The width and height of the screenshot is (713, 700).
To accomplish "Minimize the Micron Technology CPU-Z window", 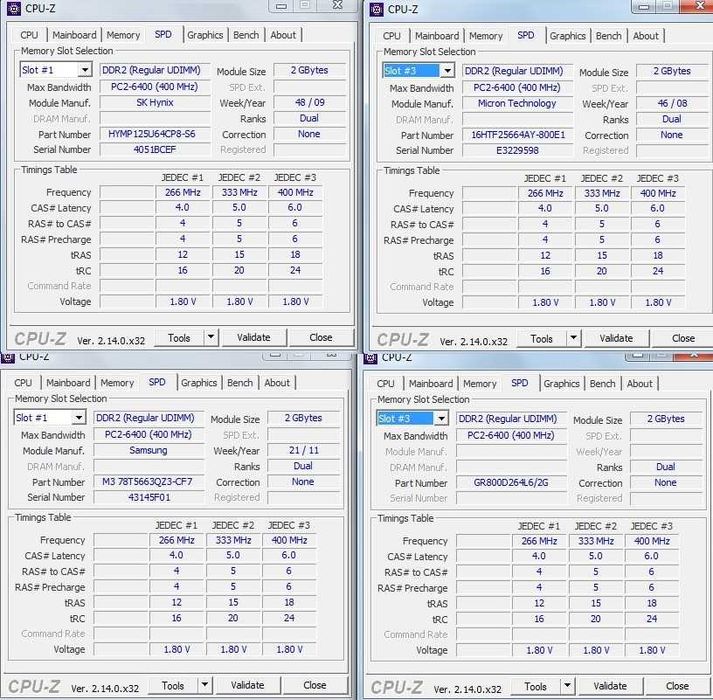I will pyautogui.click(x=644, y=6).
